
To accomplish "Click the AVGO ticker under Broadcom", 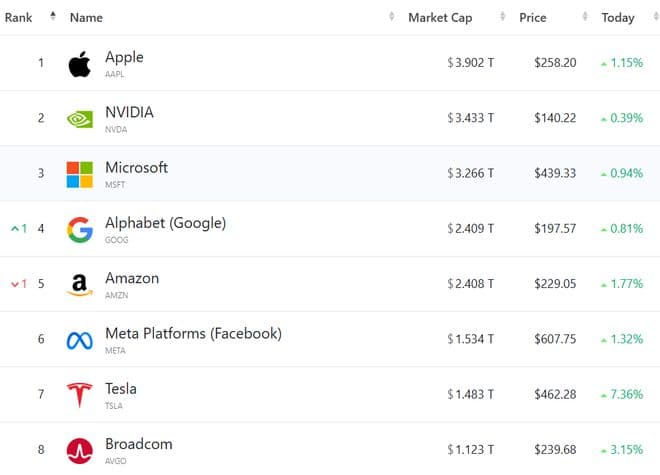I will point(116,461).
